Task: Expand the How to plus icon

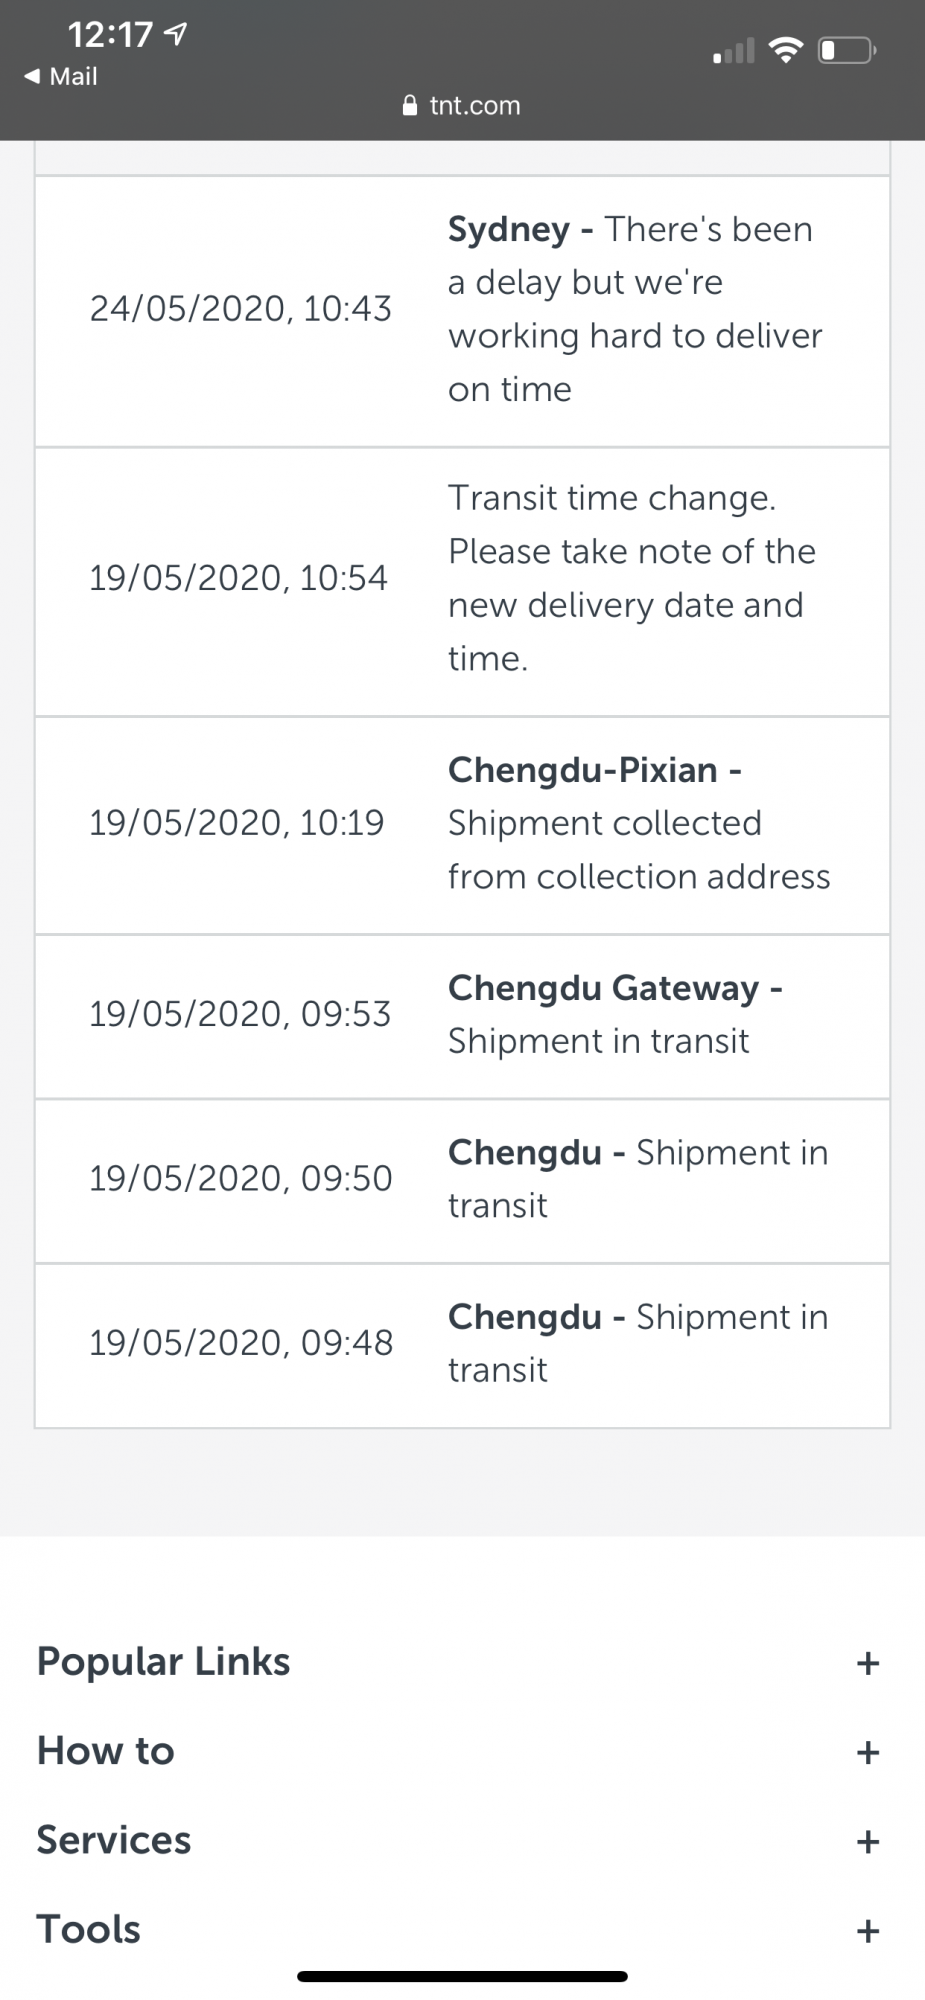Action: click(x=868, y=1752)
